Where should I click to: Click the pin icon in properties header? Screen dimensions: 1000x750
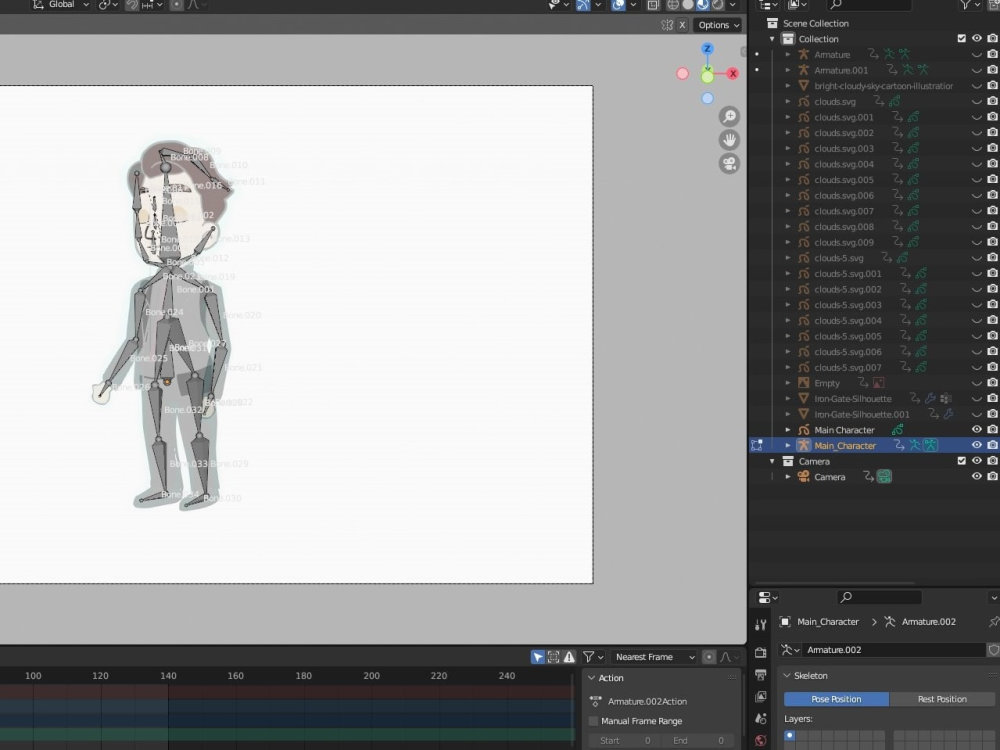(993, 622)
